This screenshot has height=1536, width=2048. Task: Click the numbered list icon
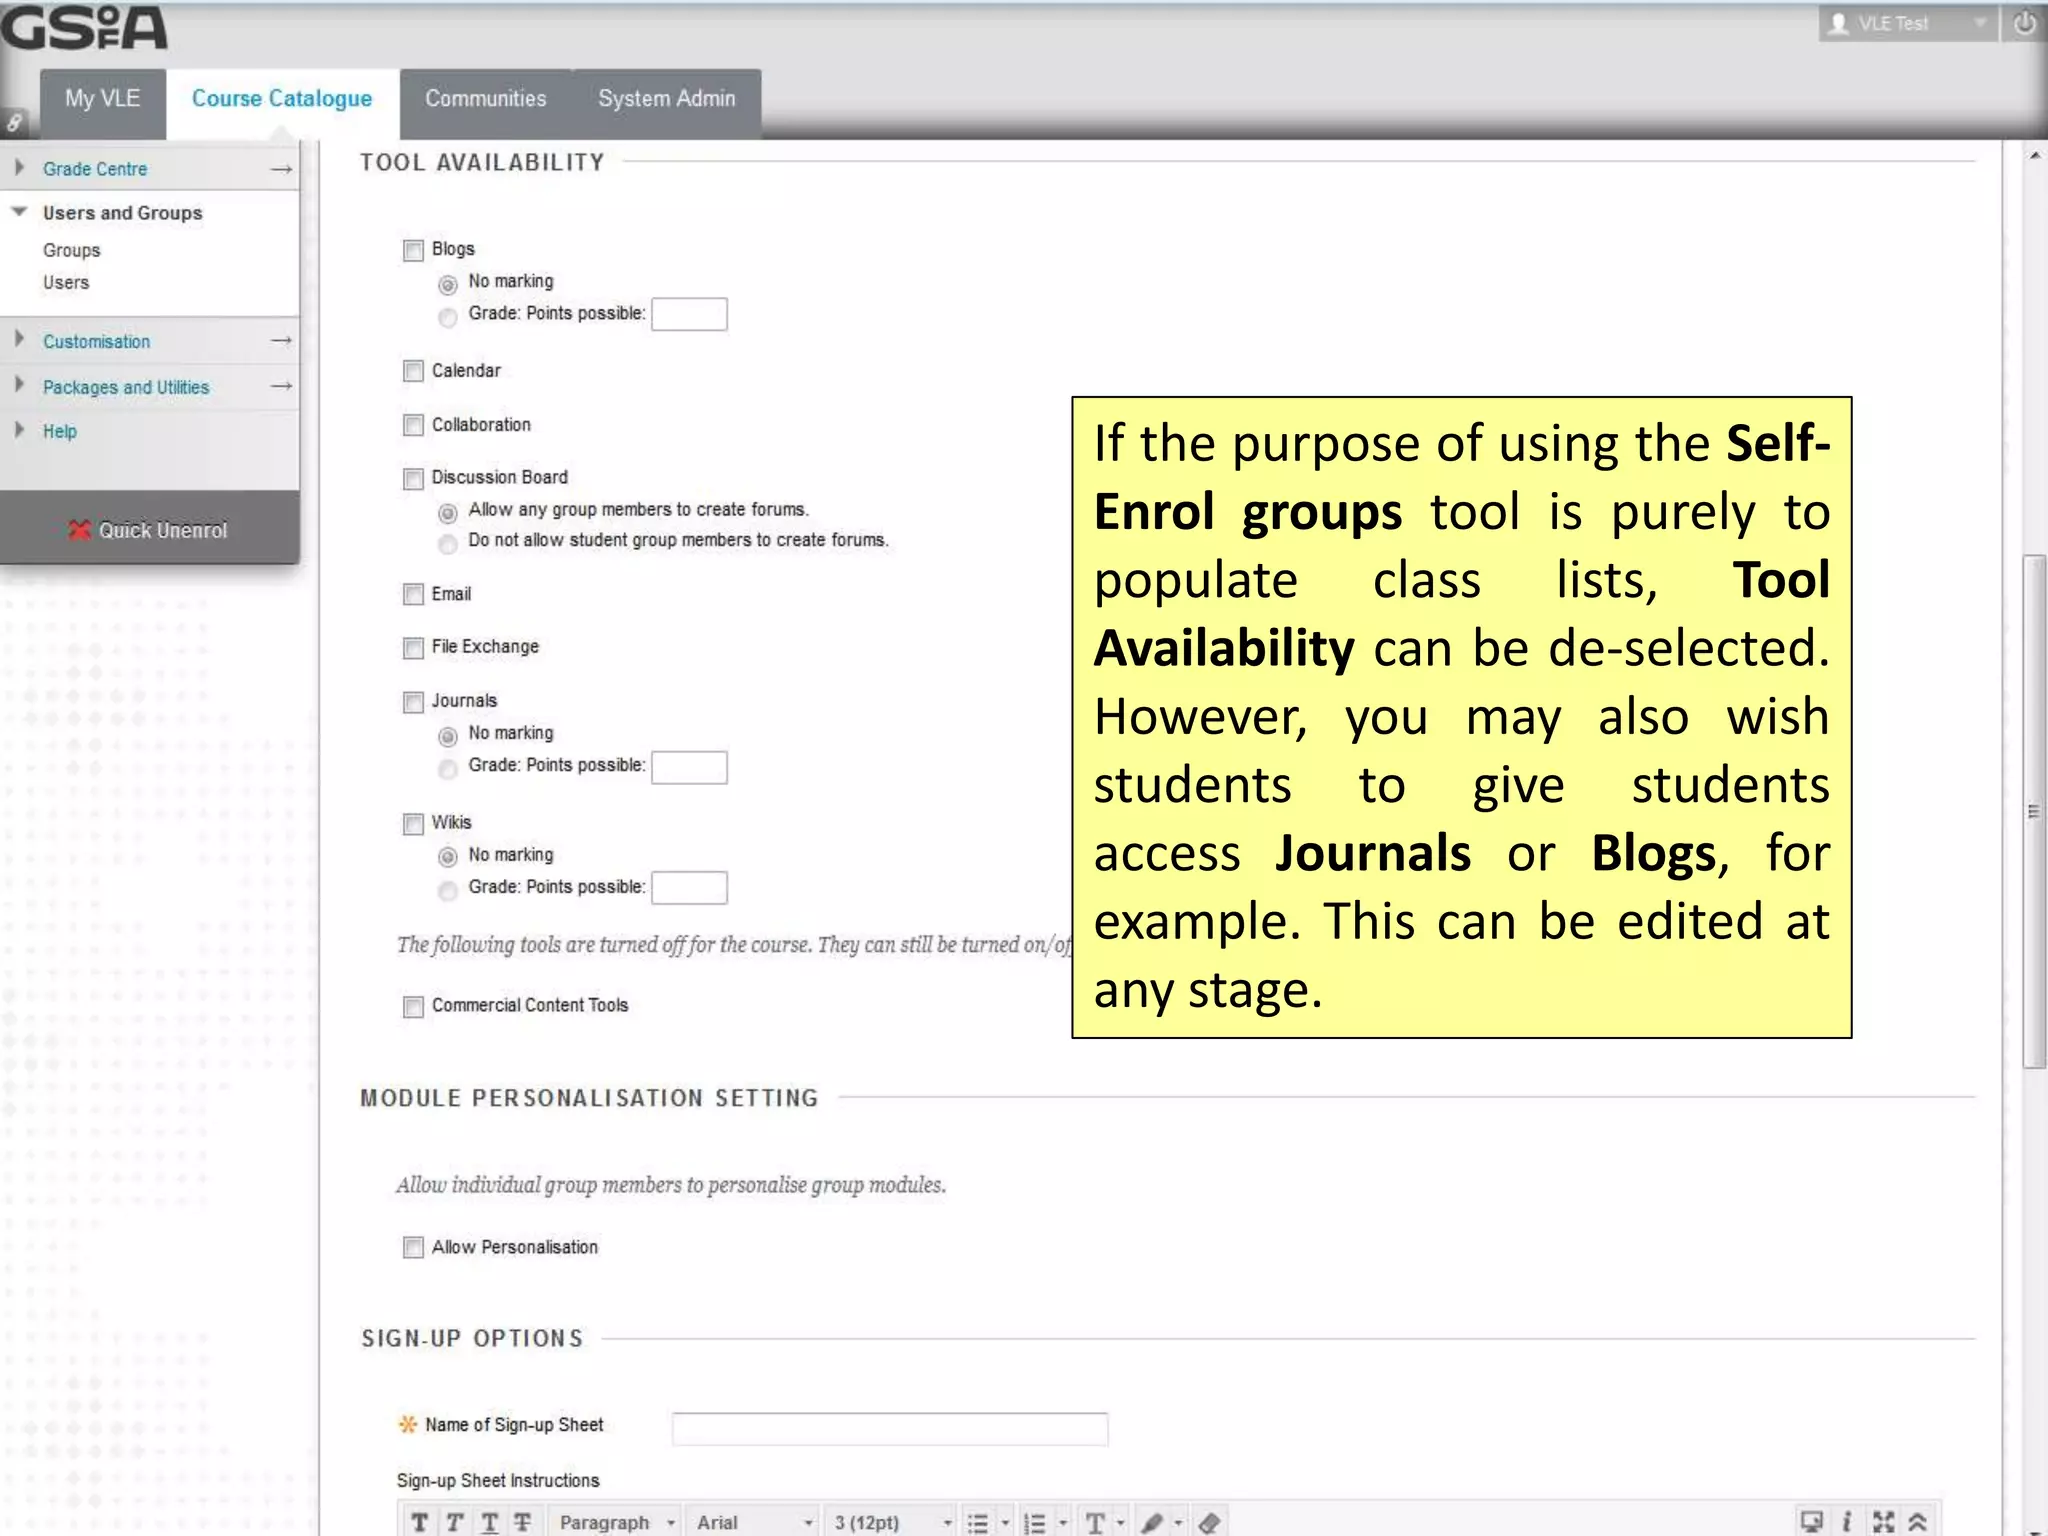point(1034,1523)
